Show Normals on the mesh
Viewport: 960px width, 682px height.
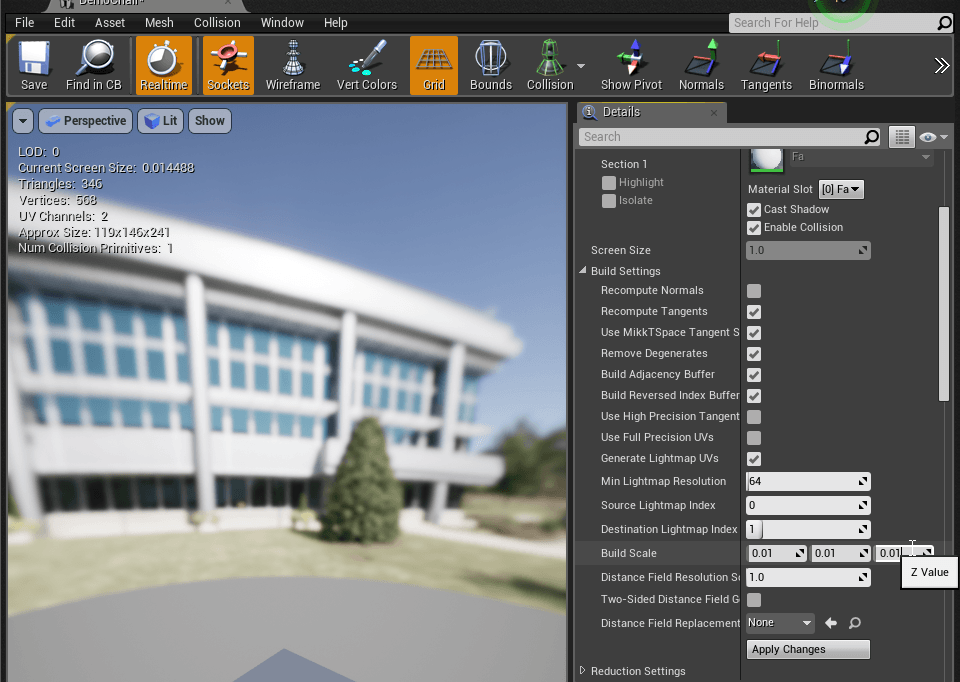[x=701, y=66]
